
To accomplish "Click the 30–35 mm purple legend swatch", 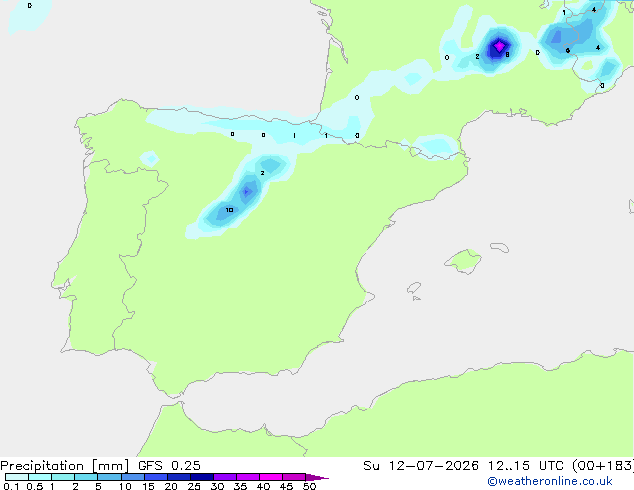I will (225, 477).
